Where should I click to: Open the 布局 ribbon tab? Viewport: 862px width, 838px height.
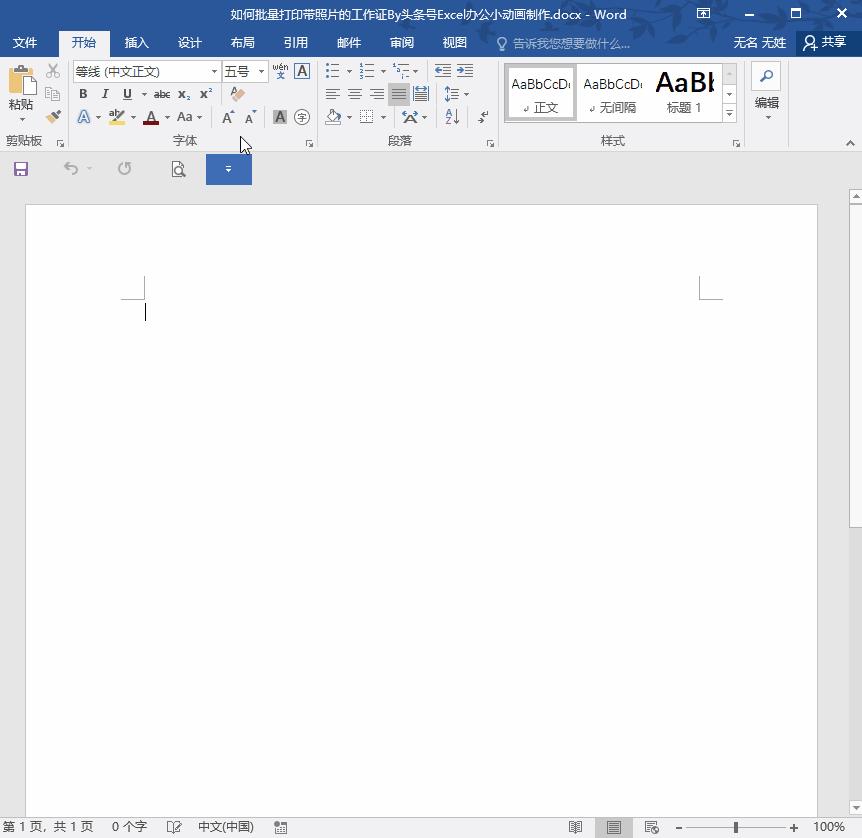click(x=242, y=43)
